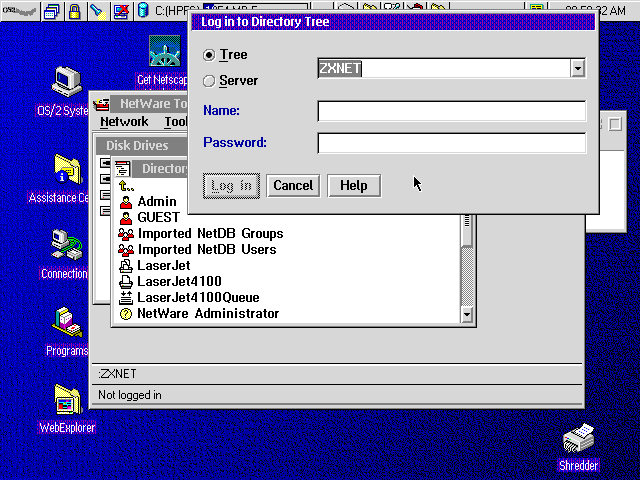Viewport: 640px width, 480px height.
Task: Click the Name input field
Action: 452,111
